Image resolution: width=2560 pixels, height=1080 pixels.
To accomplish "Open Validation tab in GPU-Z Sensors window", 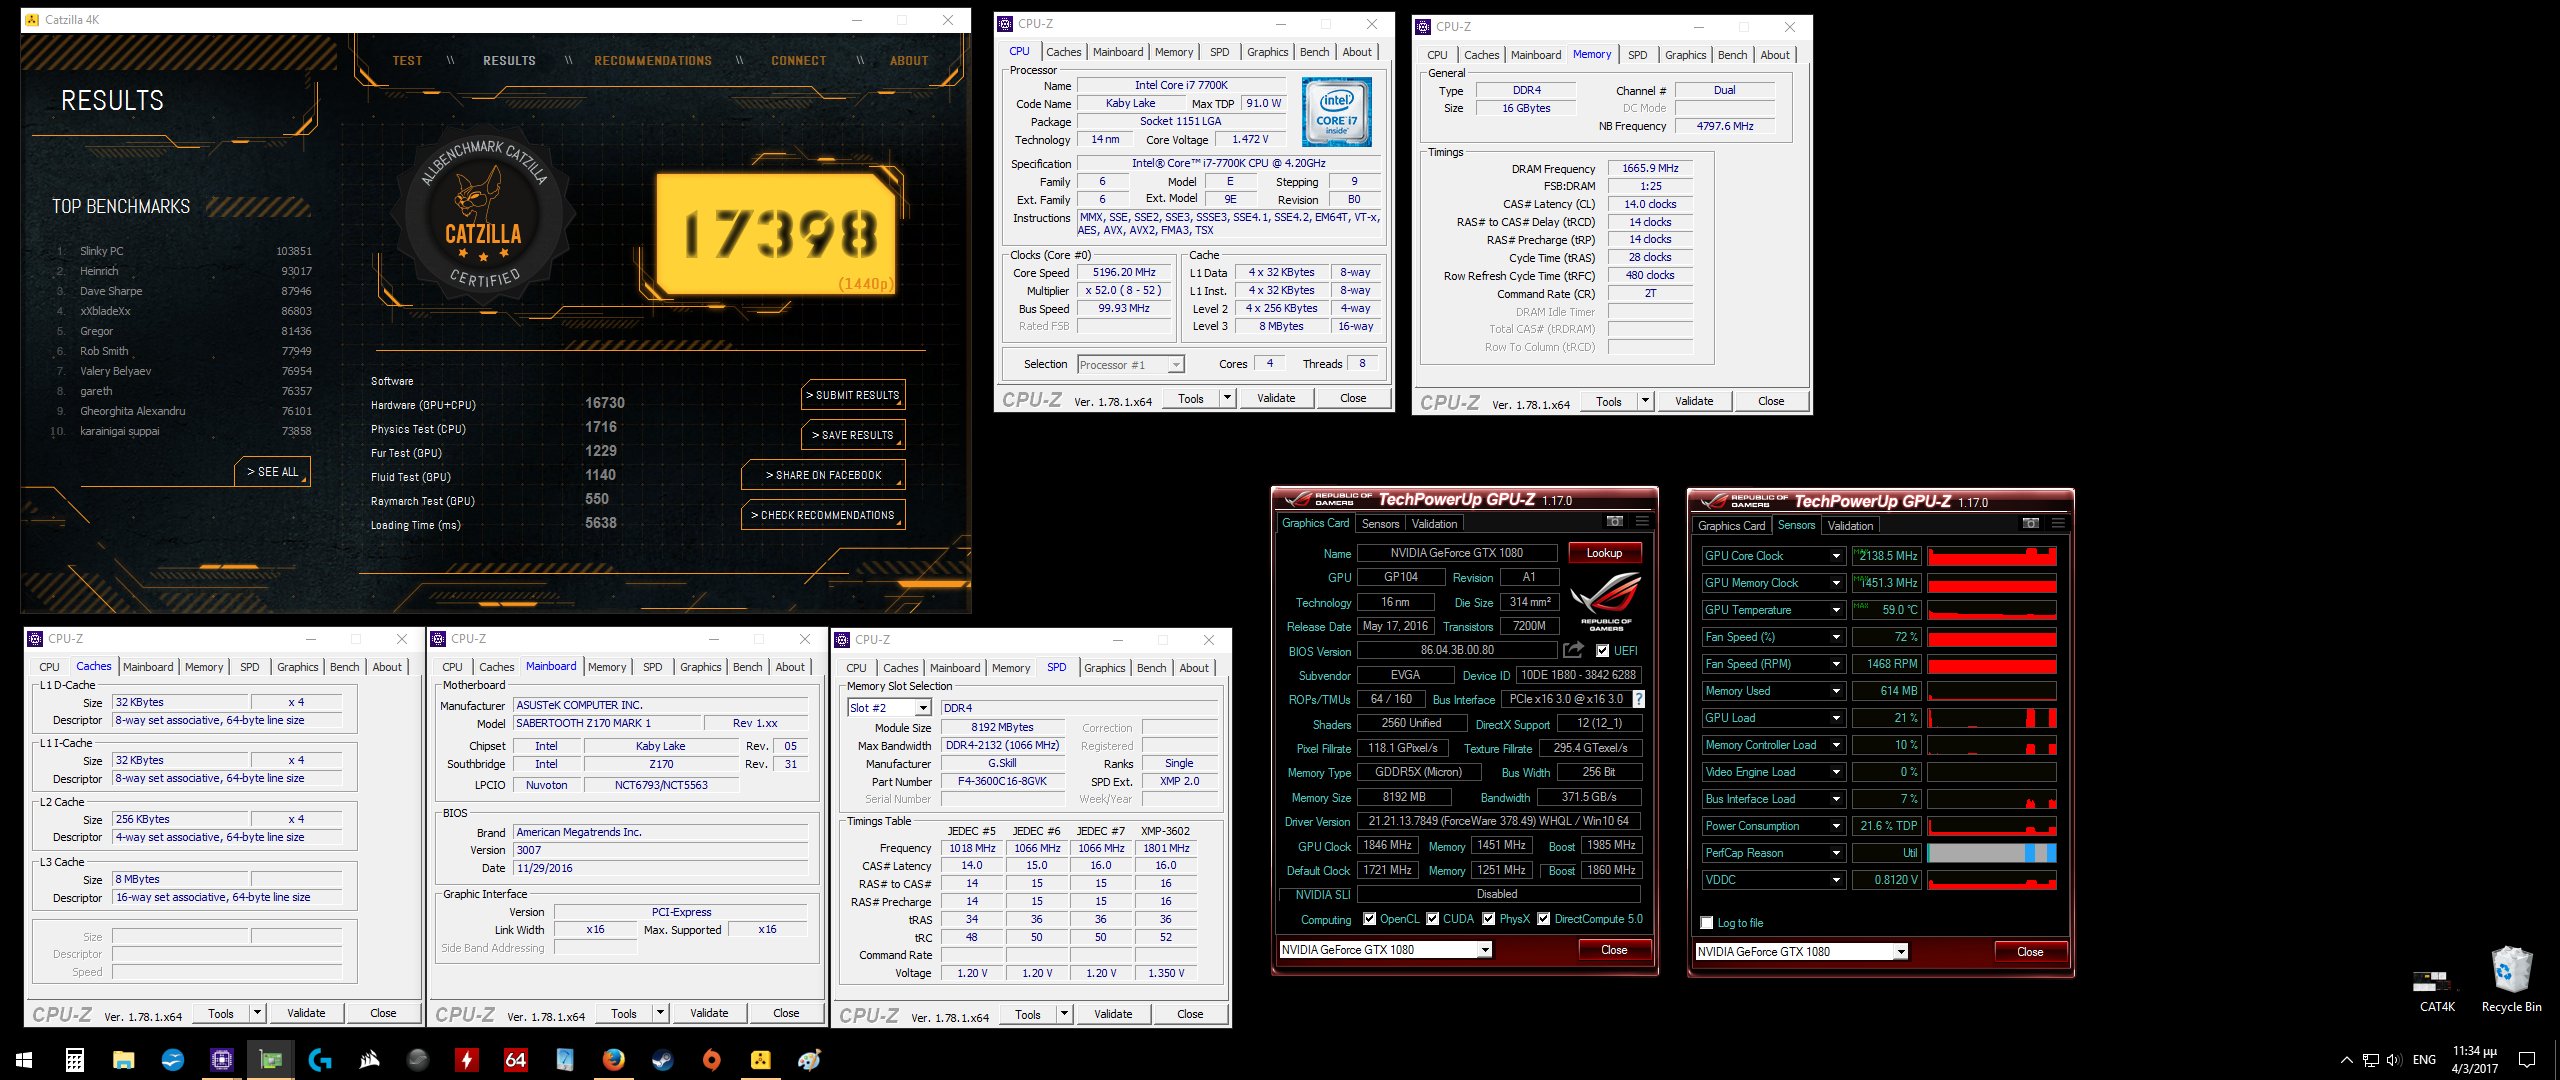I will (1850, 526).
